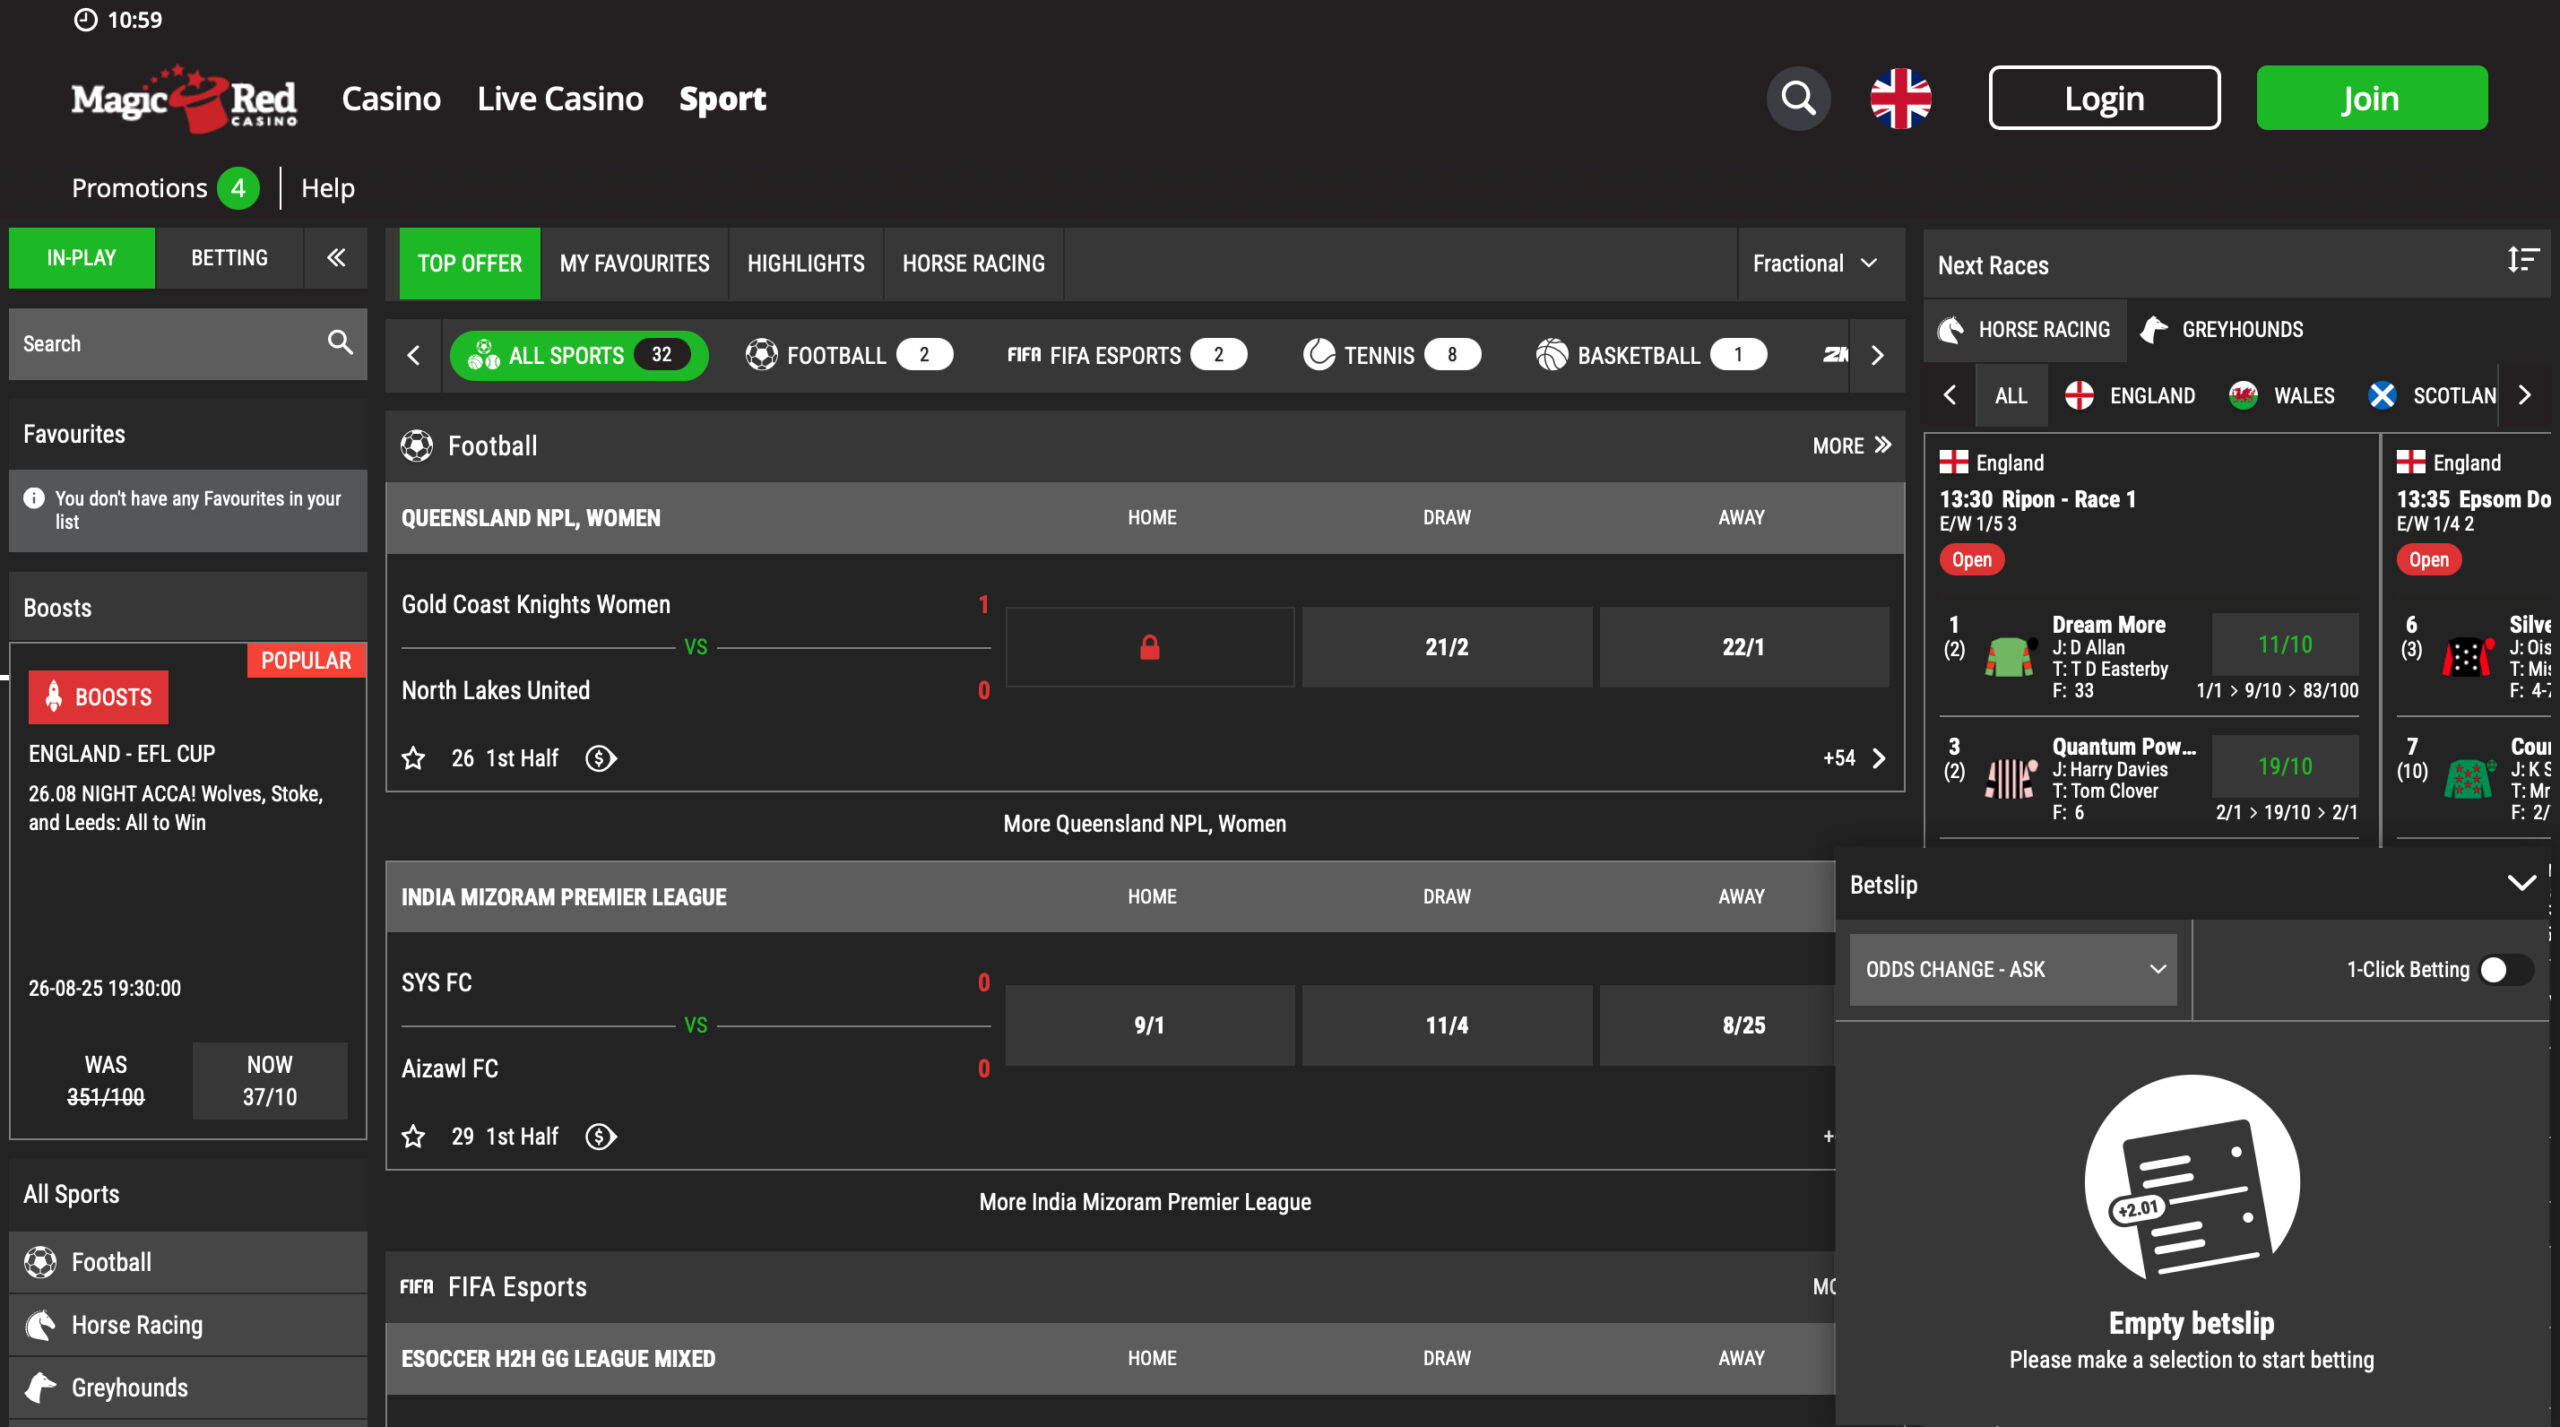The width and height of the screenshot is (2560, 1427).
Task: Go to Sport section
Action: pos(722,98)
